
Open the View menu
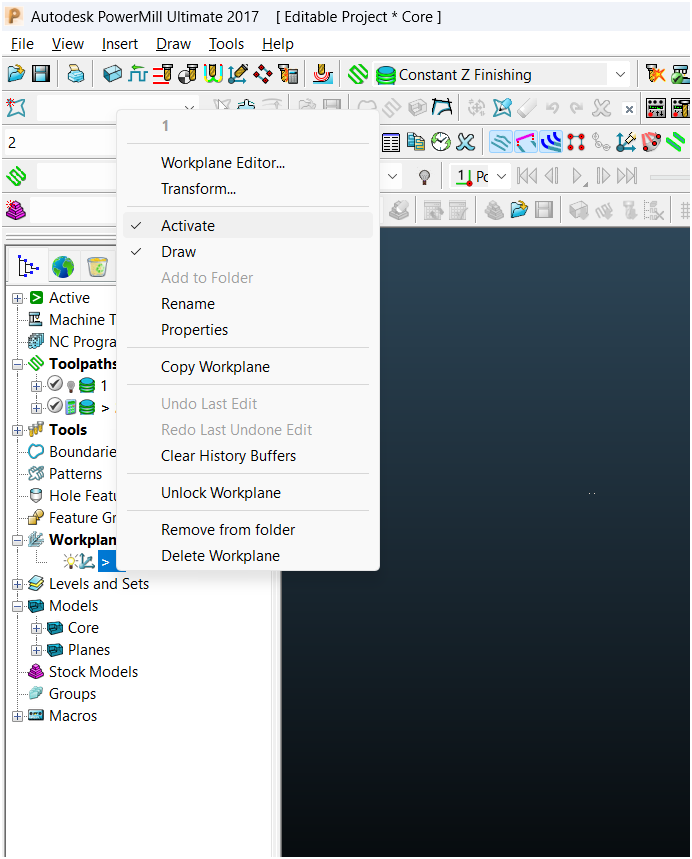[x=68, y=44]
